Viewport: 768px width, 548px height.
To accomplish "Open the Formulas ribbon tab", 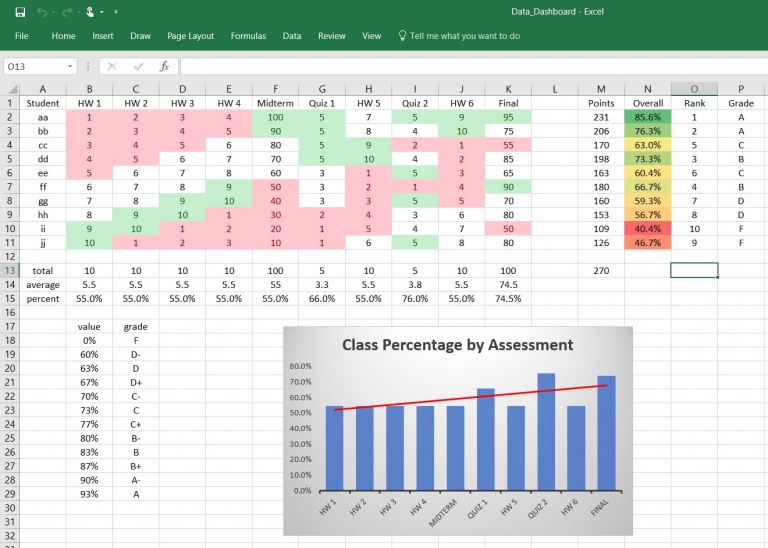I will click(248, 36).
